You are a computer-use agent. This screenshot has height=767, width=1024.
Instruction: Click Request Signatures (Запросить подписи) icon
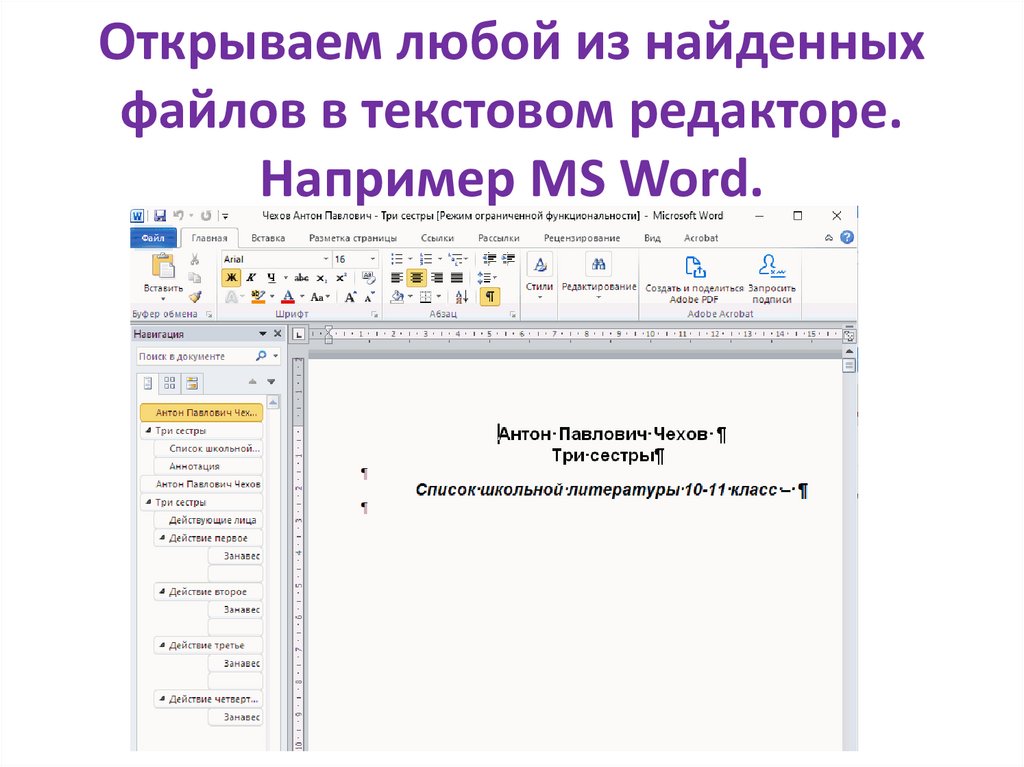point(772,266)
